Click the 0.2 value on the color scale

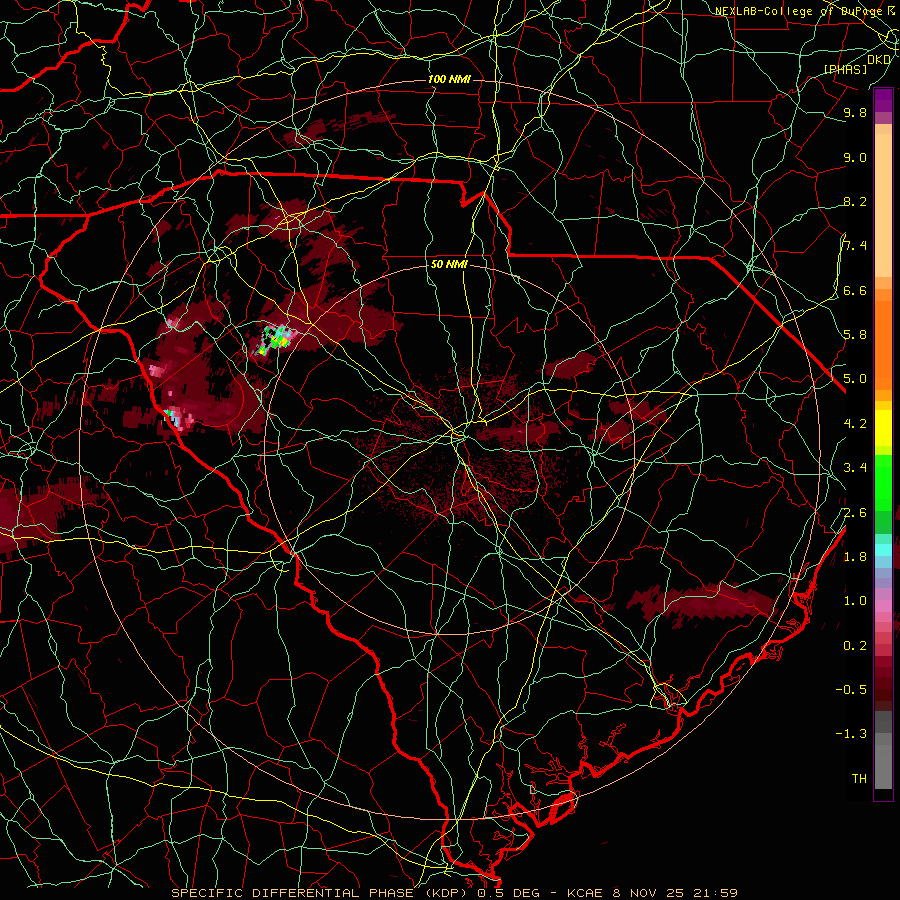pyautogui.click(x=855, y=645)
